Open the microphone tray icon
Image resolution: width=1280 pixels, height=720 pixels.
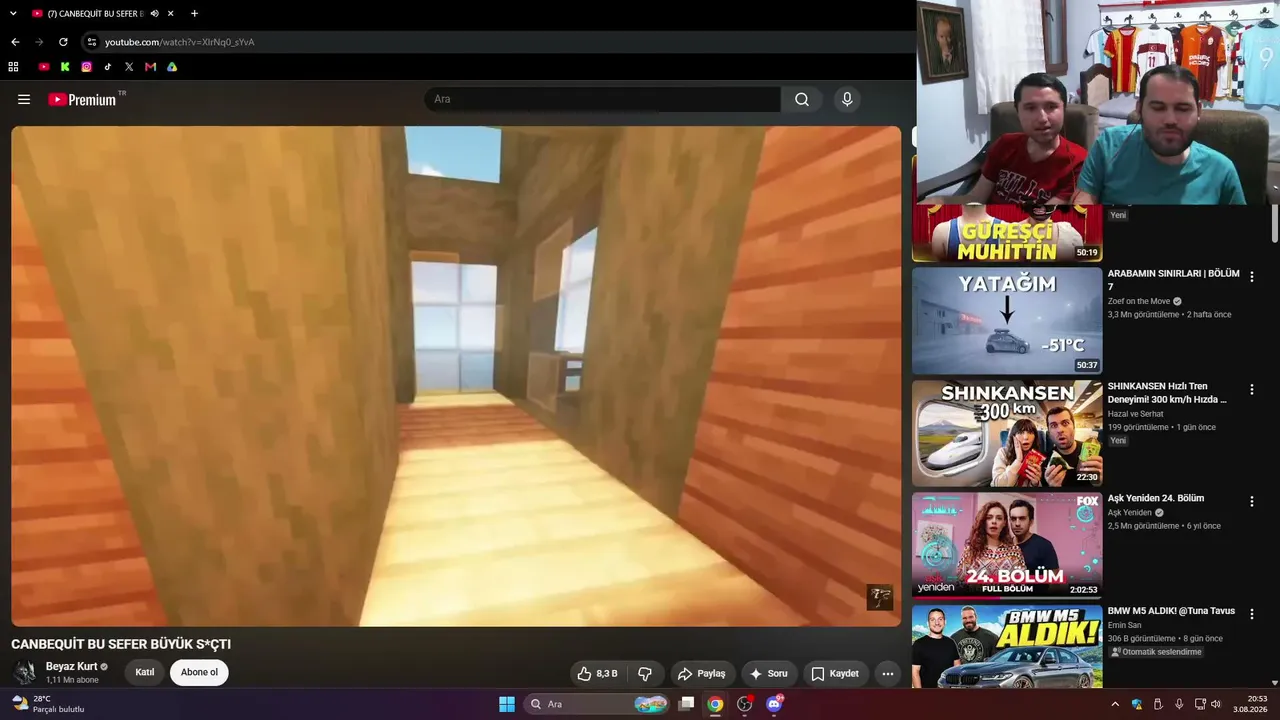coord(1179,704)
